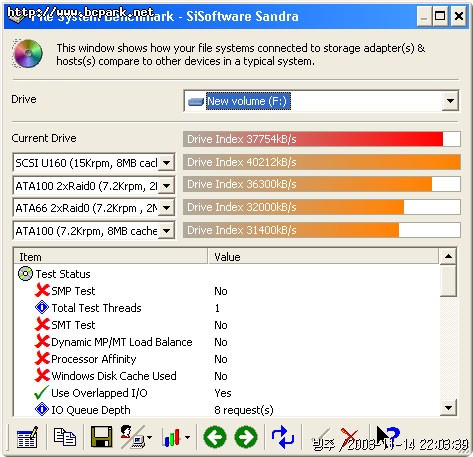Open the arrow next to bar chart icon
The height and width of the screenshot is (457, 473).
click(187, 437)
